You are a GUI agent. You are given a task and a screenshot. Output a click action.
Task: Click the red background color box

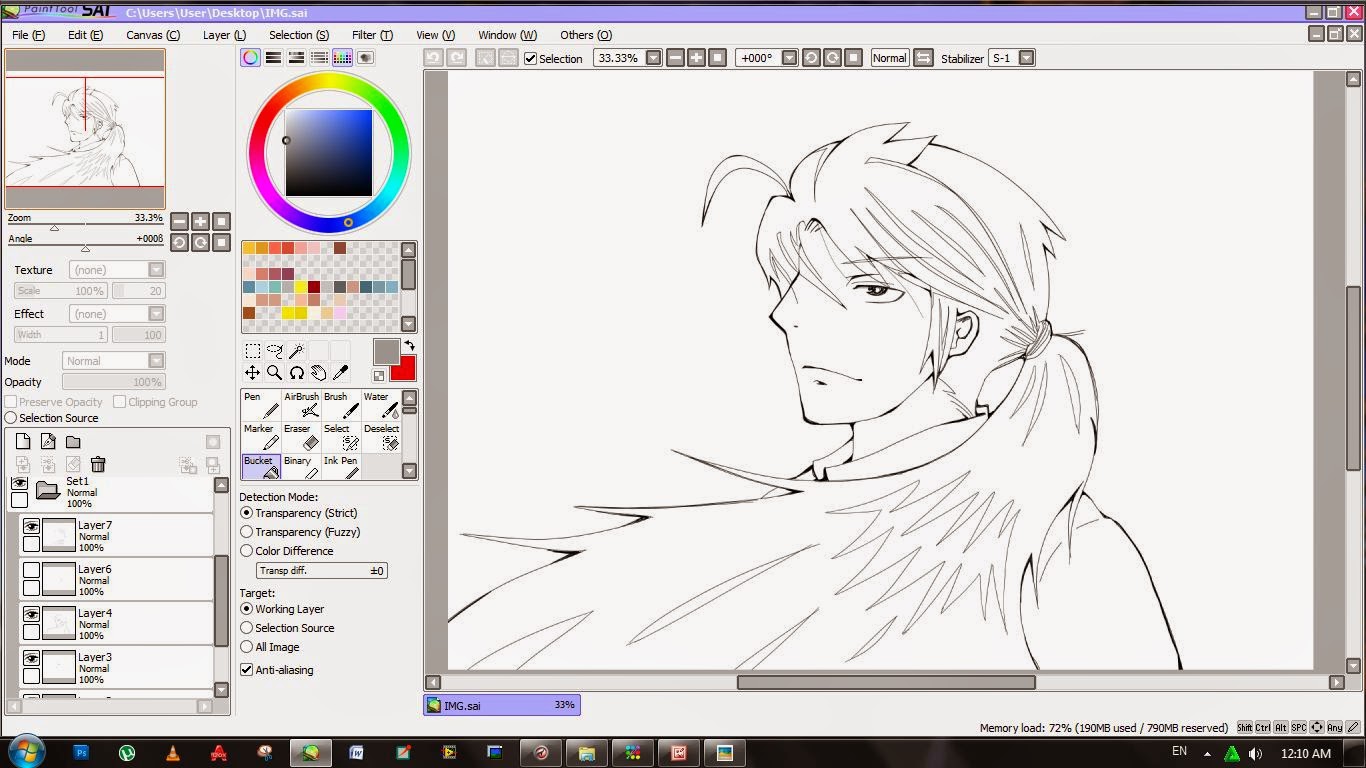[404, 368]
